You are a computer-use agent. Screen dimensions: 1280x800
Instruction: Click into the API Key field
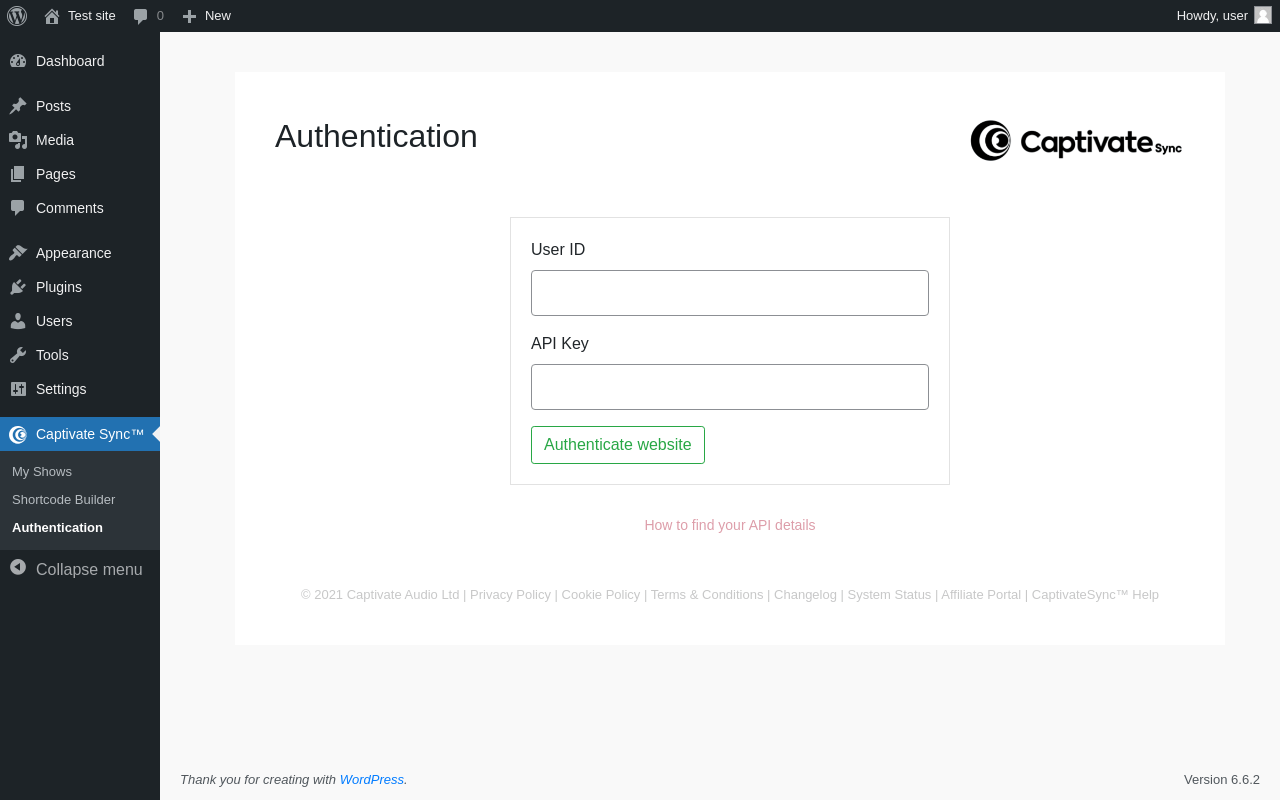[x=729, y=387]
